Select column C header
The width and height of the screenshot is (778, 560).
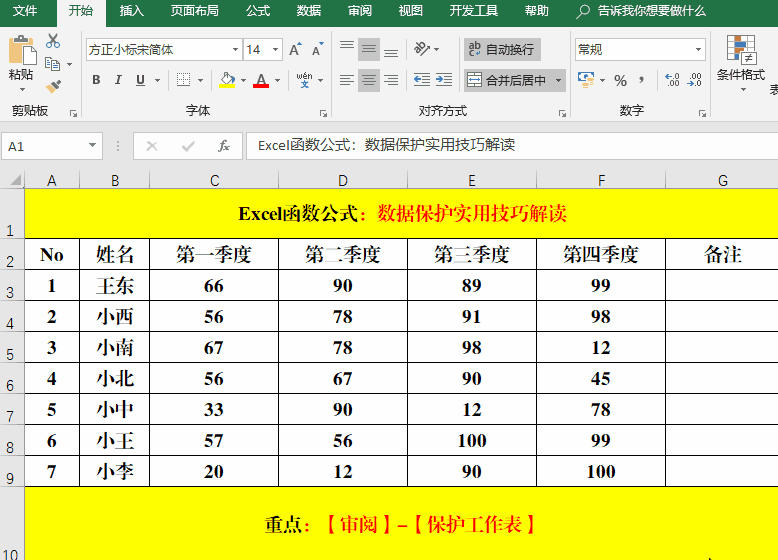214,180
